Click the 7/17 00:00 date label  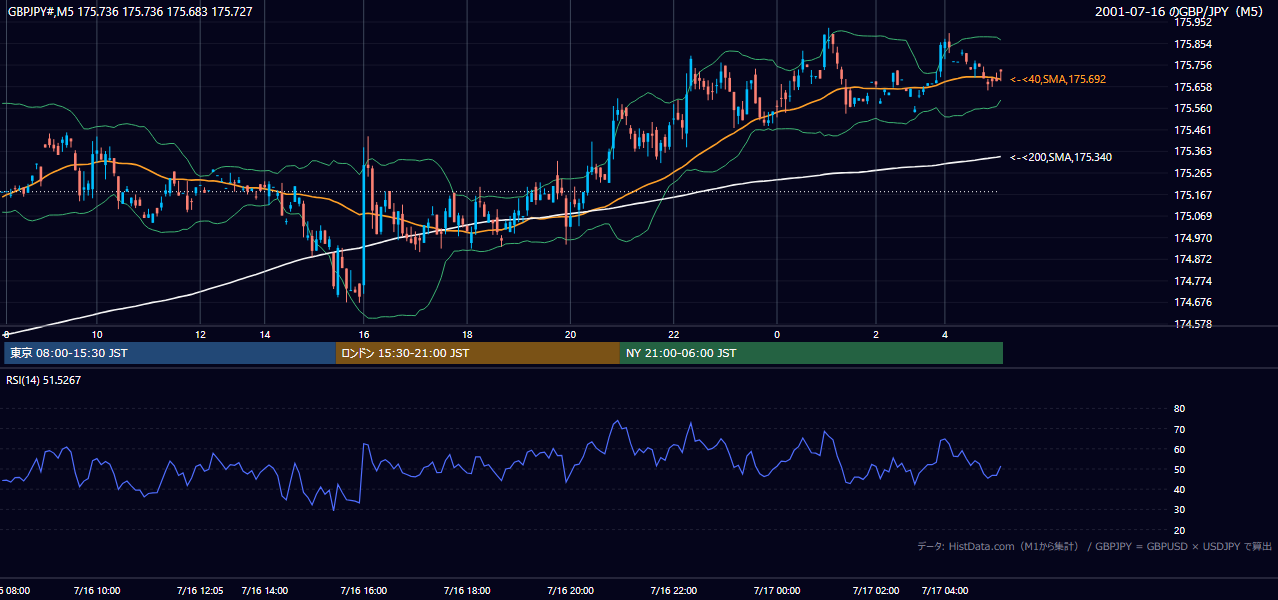click(x=776, y=591)
